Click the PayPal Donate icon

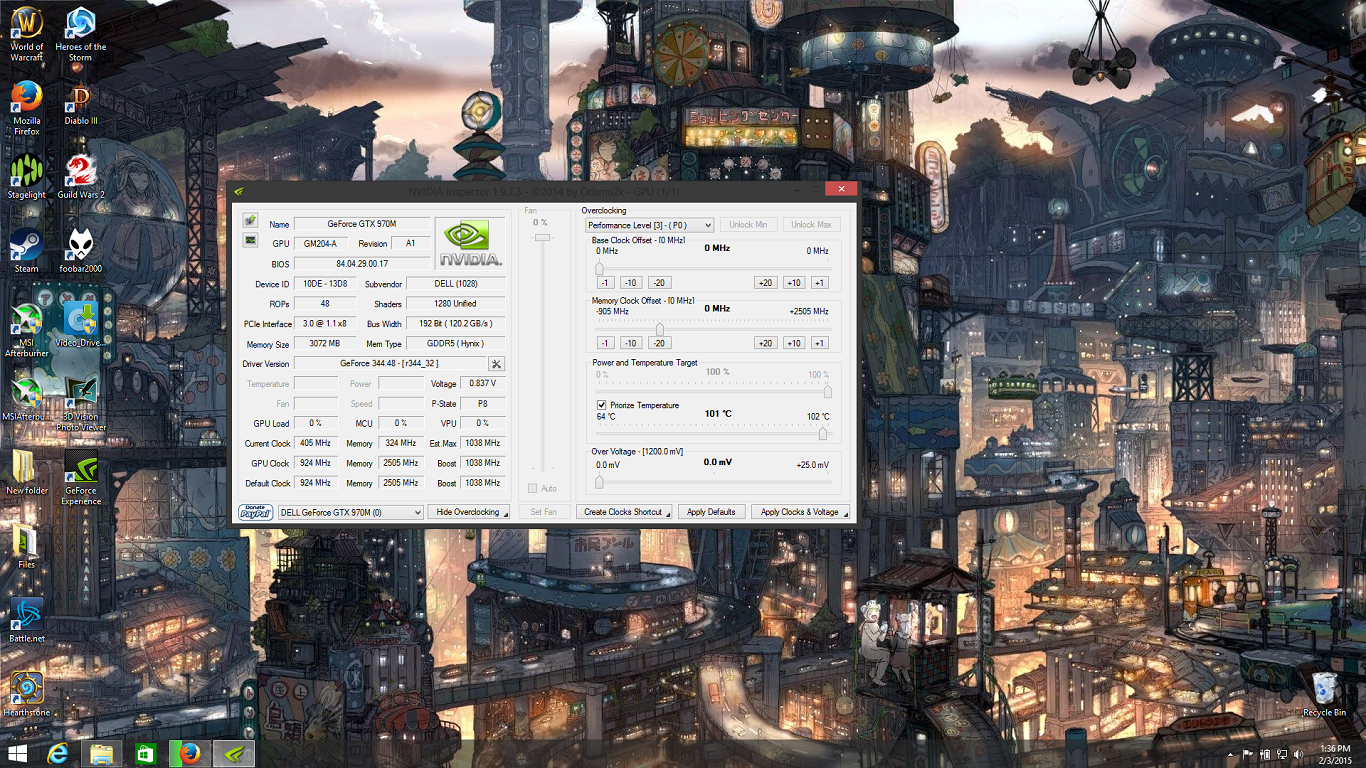tap(255, 512)
